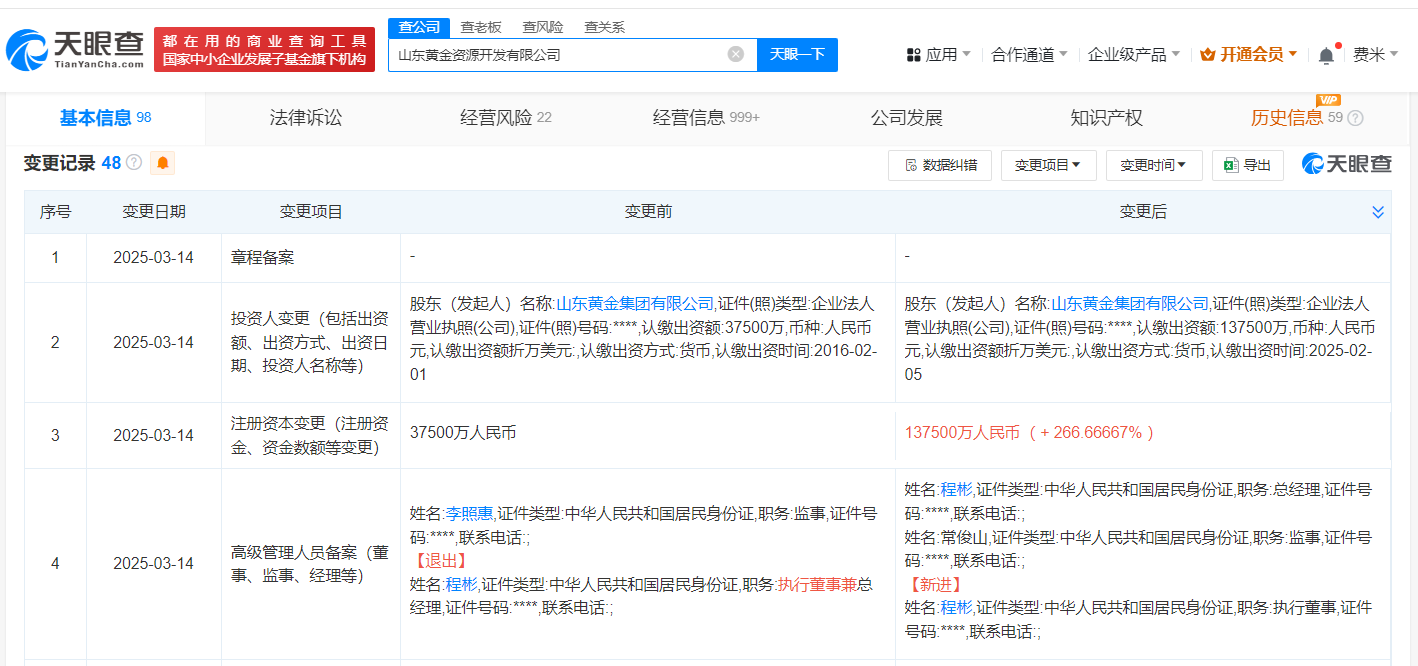This screenshot has width=1418, height=666.
Task: Switch to 查老板 search tab
Action: [x=481, y=27]
